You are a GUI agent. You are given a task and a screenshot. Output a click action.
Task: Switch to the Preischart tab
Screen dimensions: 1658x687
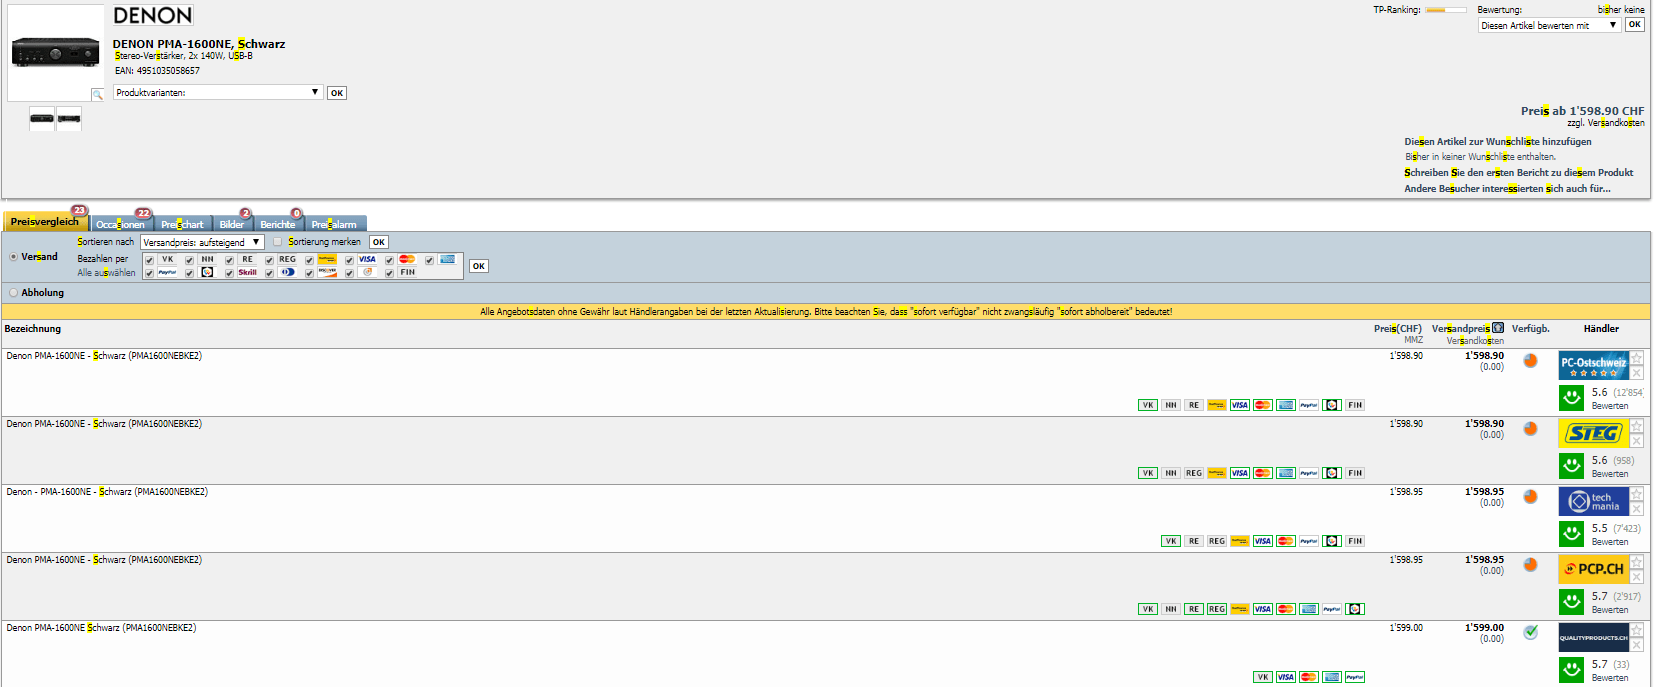[182, 224]
